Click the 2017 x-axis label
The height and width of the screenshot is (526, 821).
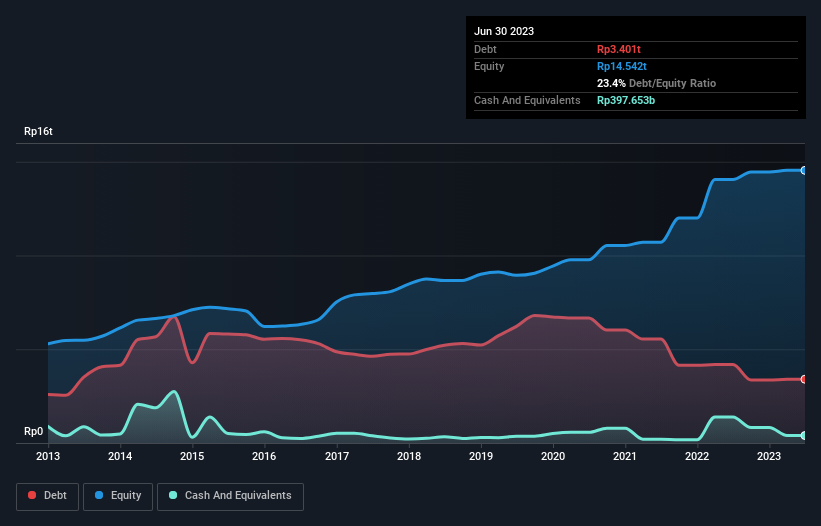click(x=337, y=456)
